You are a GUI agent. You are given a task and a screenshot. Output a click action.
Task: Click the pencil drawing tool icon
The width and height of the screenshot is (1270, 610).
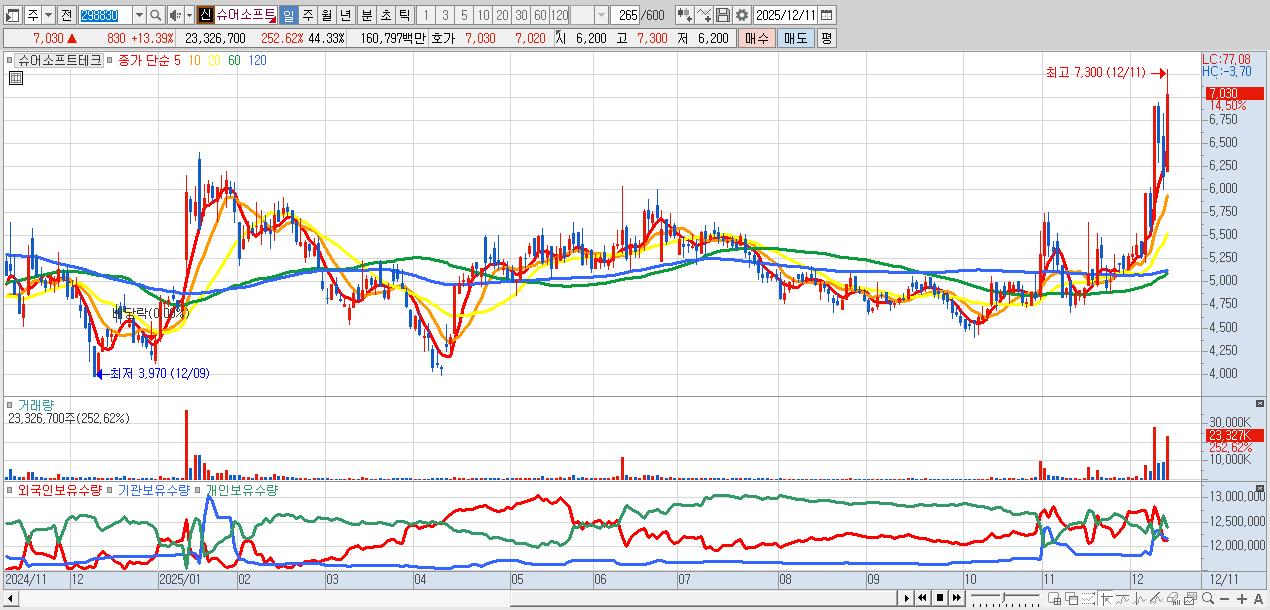click(1157, 598)
